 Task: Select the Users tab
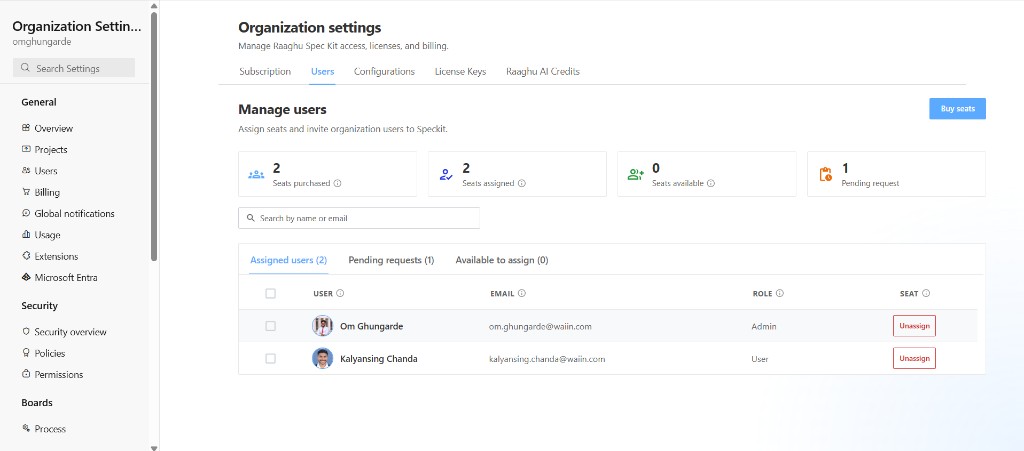323,72
